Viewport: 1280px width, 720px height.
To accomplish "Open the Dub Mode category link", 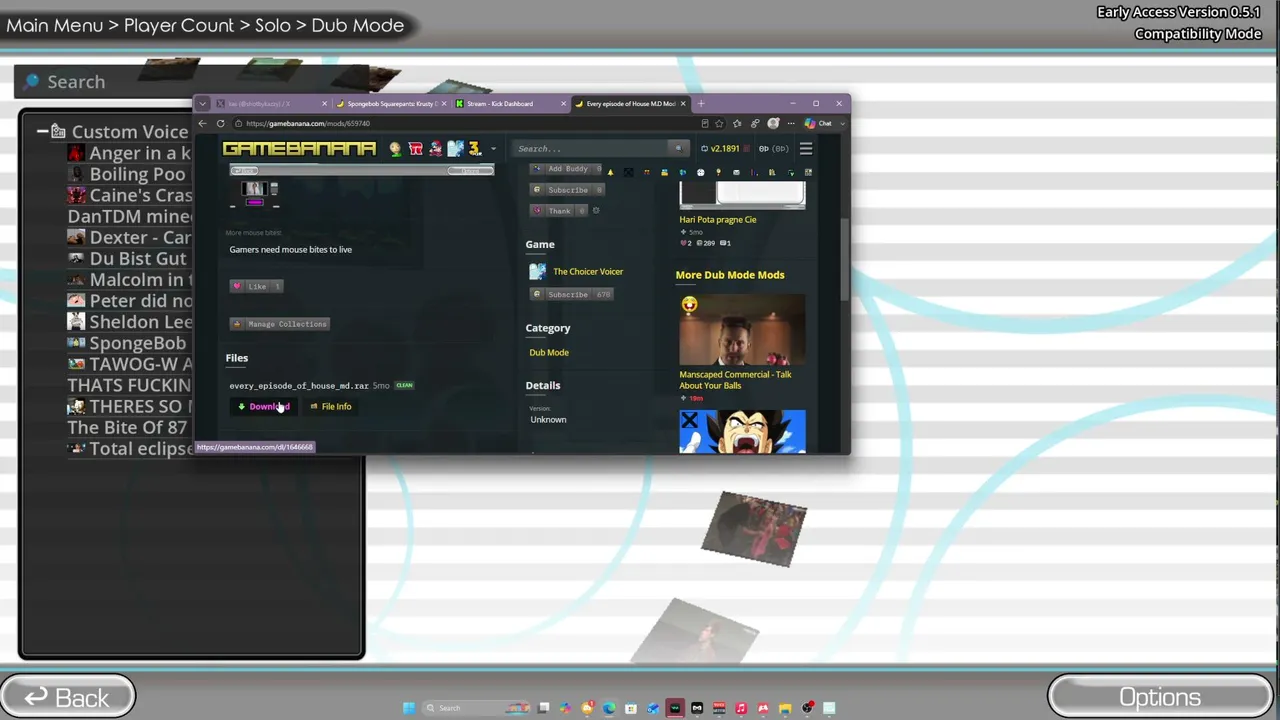I will click(x=549, y=353).
